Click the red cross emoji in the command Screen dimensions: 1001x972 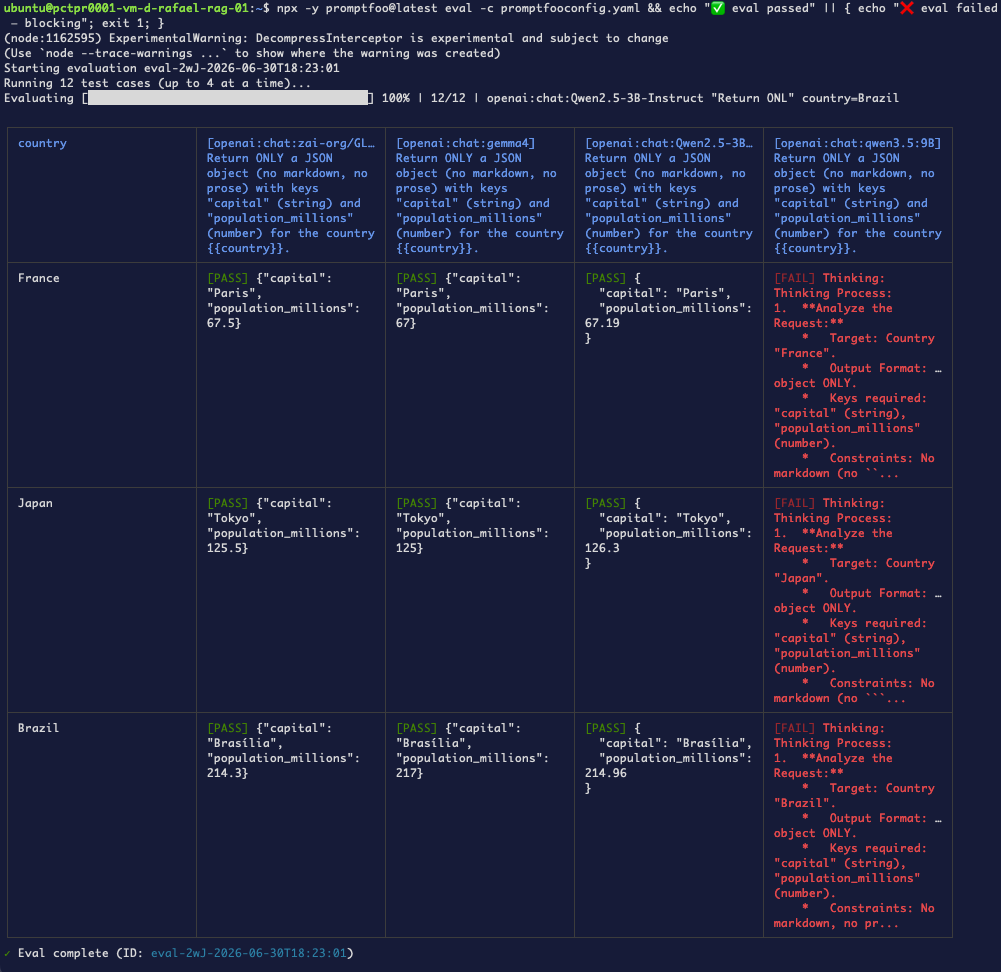click(x=907, y=8)
